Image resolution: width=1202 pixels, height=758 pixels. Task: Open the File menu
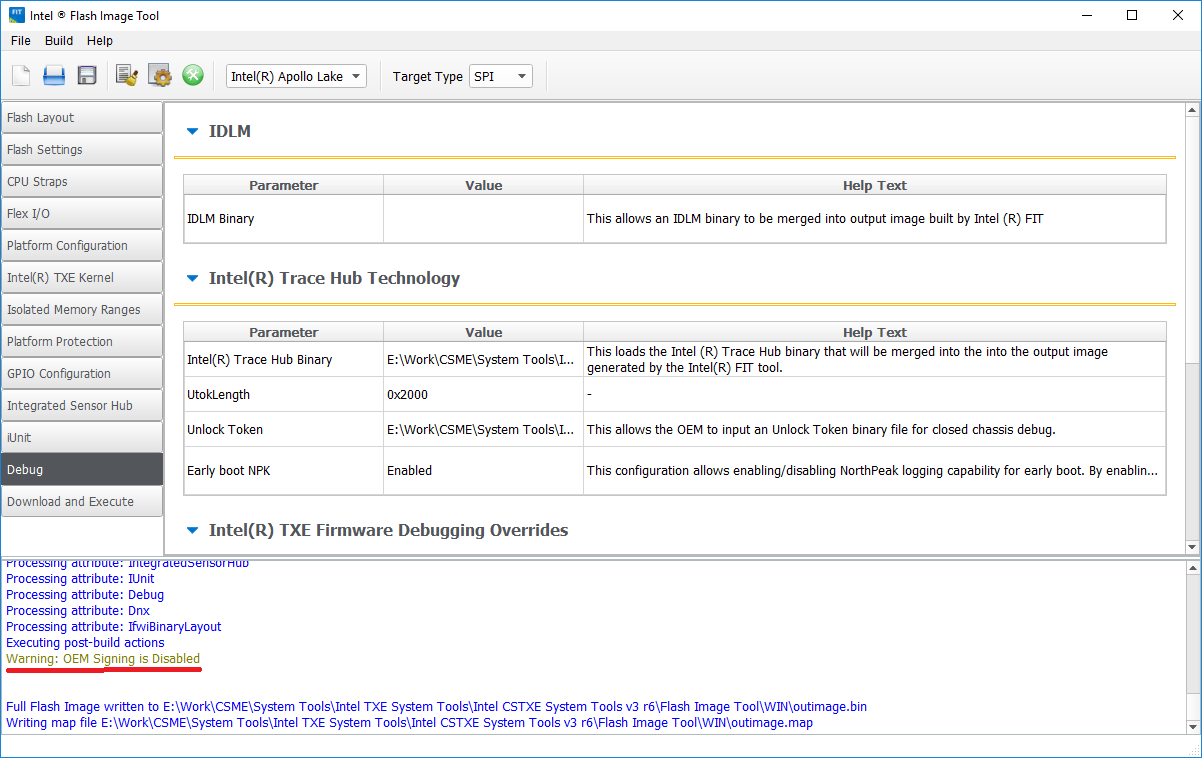pyautogui.click(x=21, y=41)
